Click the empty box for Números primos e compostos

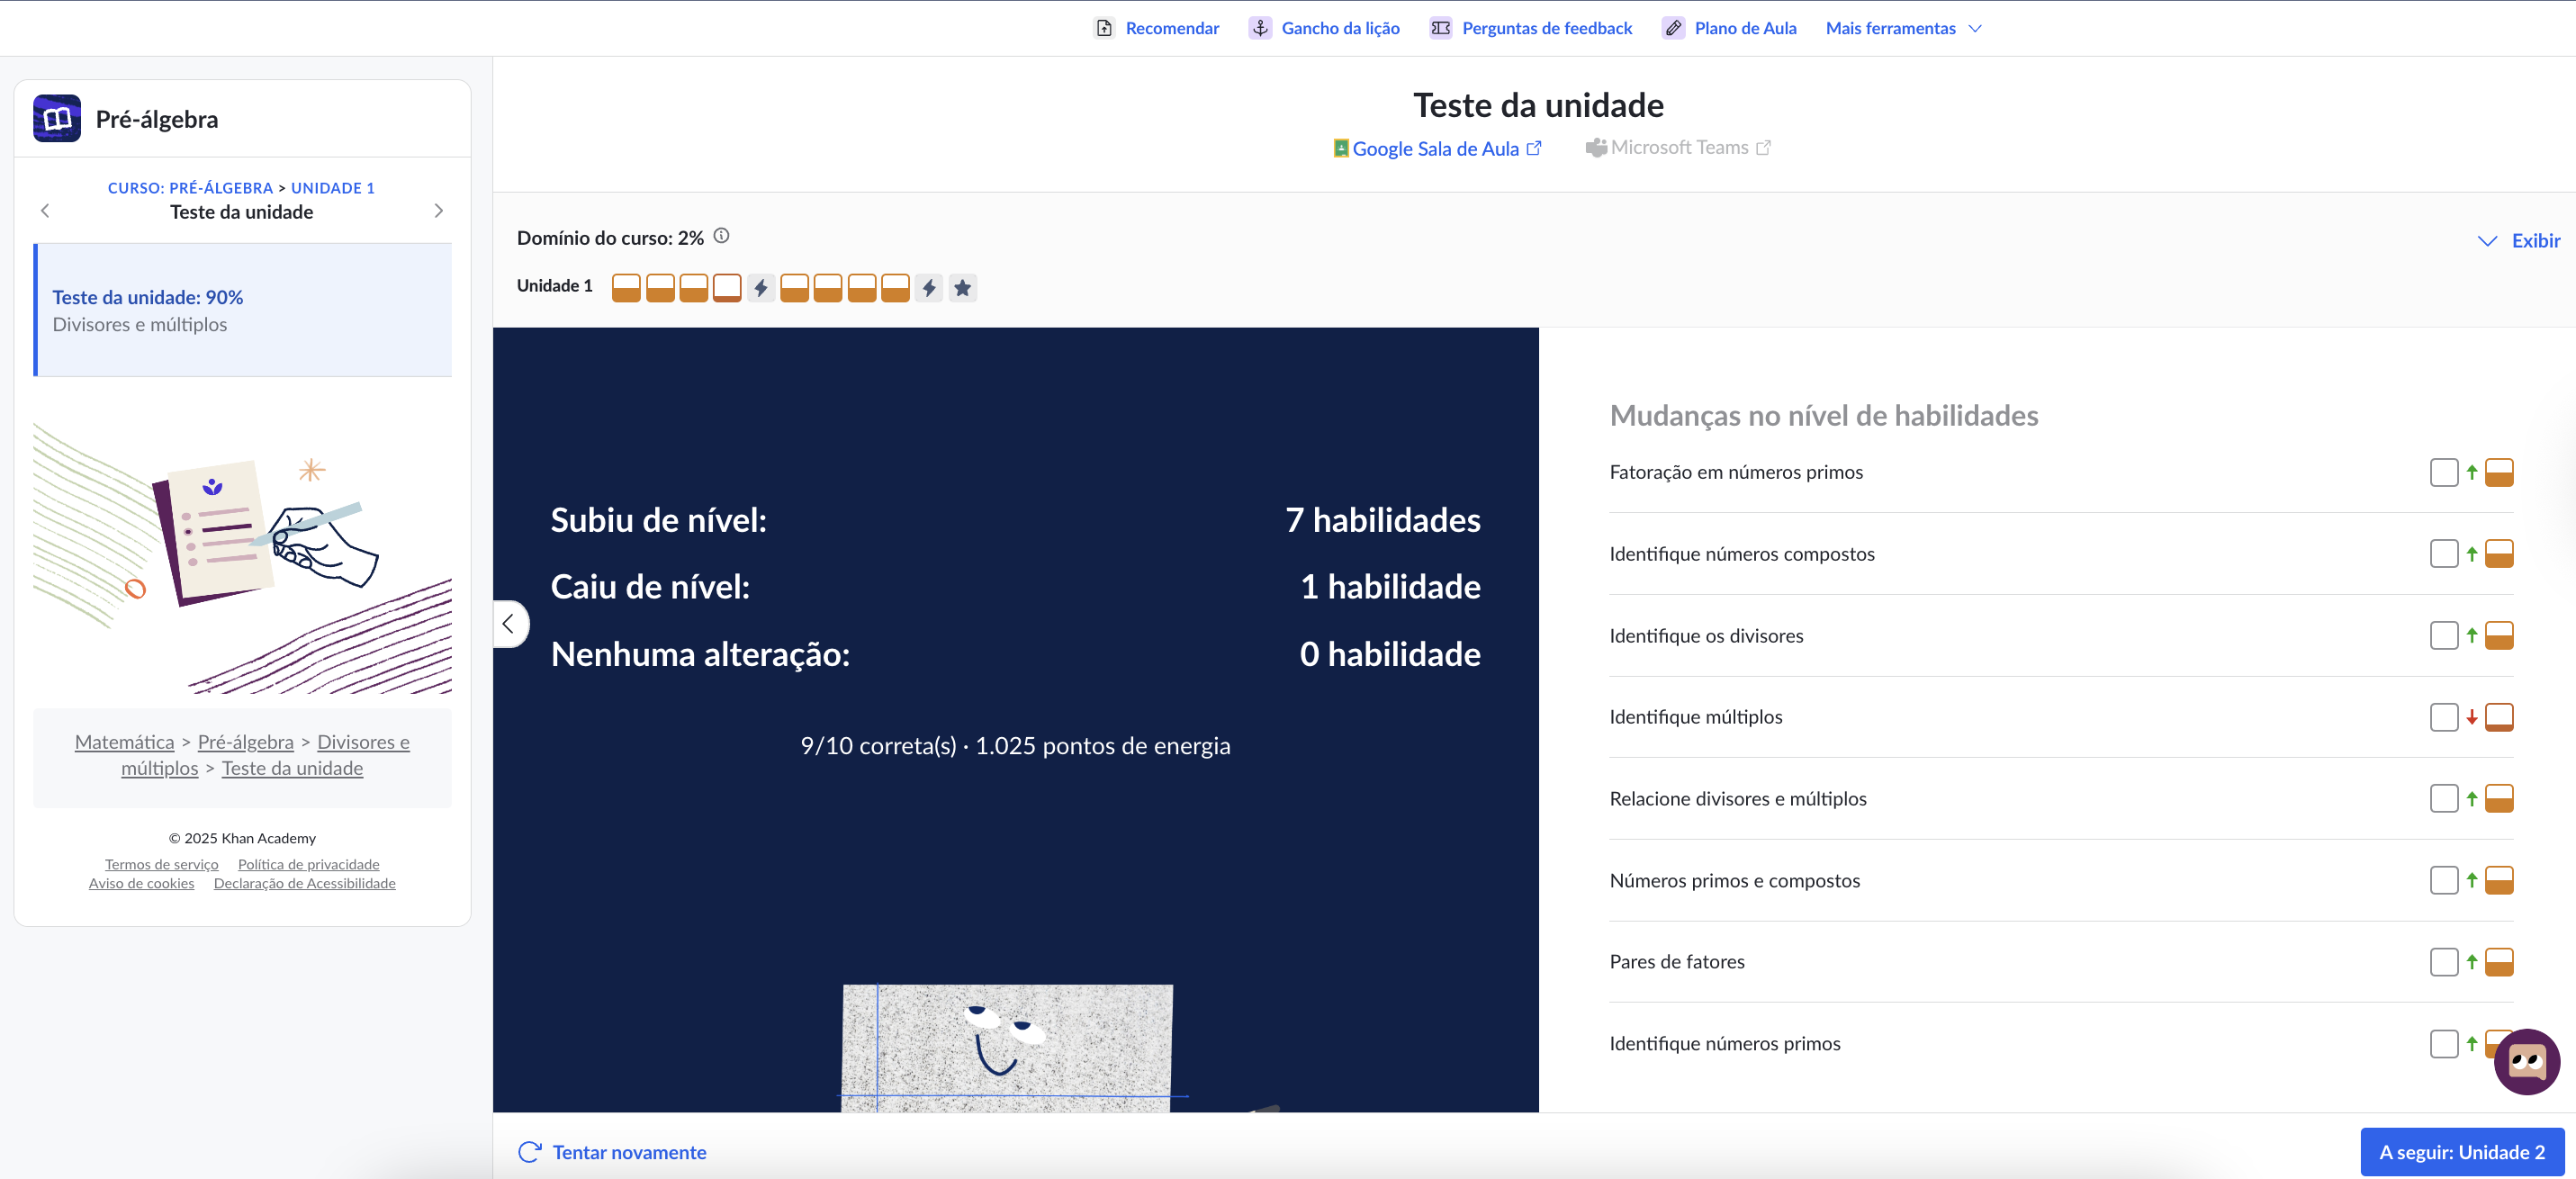pyautogui.click(x=2444, y=880)
